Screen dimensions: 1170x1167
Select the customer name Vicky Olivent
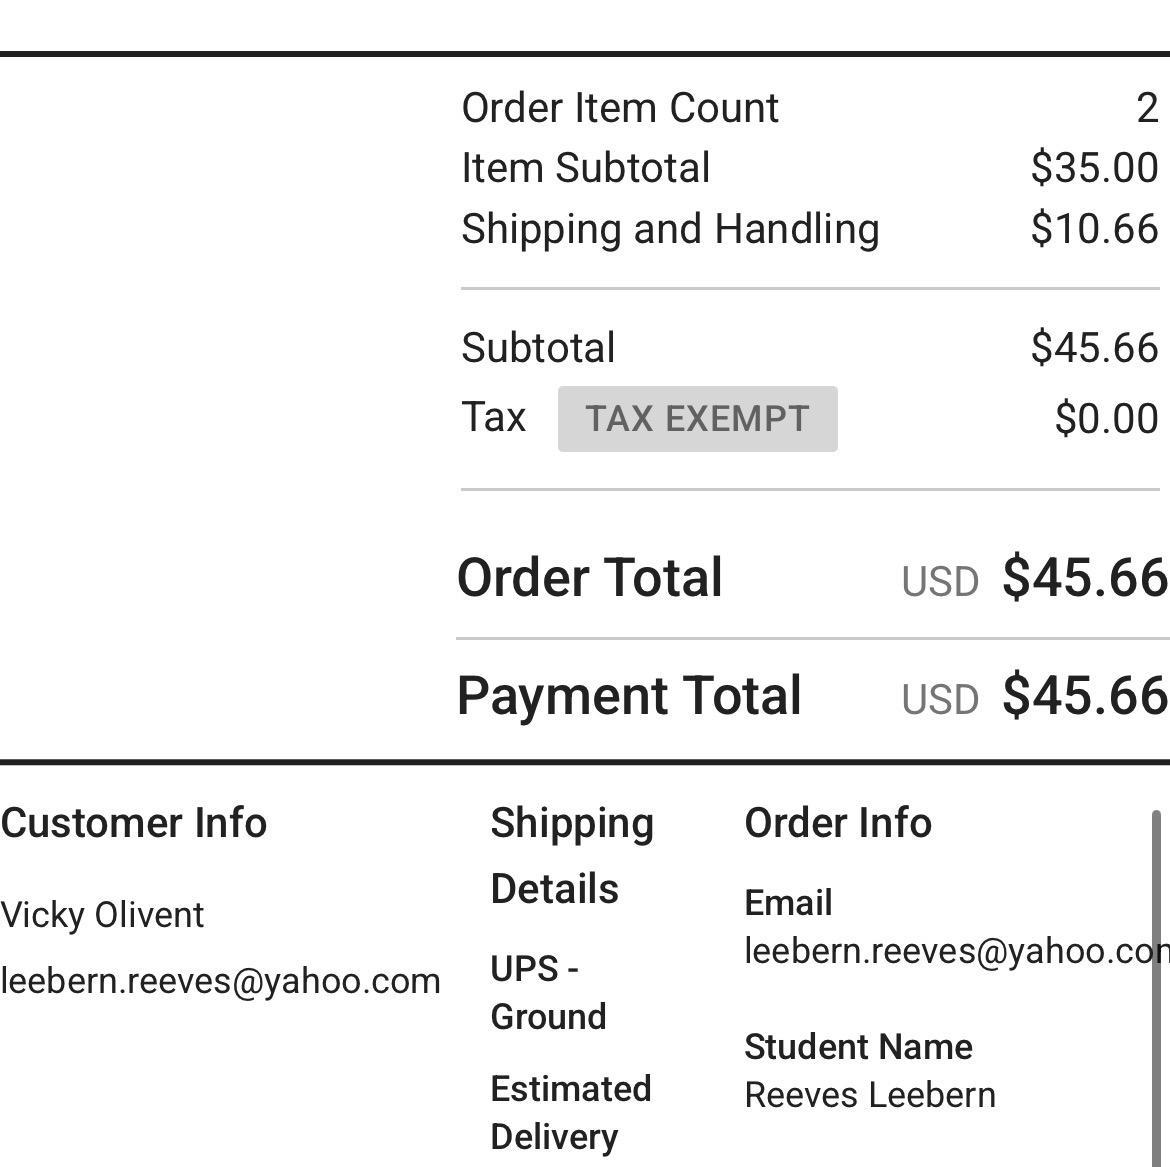coord(102,915)
